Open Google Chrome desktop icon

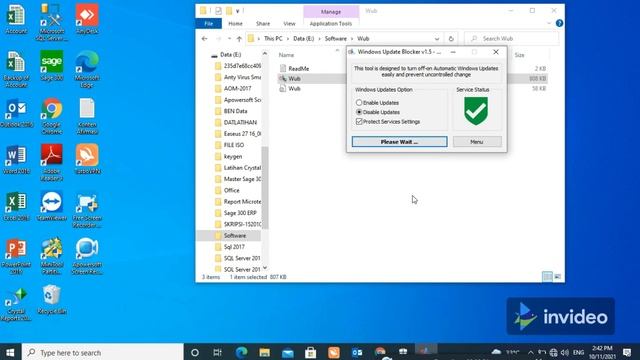click(51, 116)
